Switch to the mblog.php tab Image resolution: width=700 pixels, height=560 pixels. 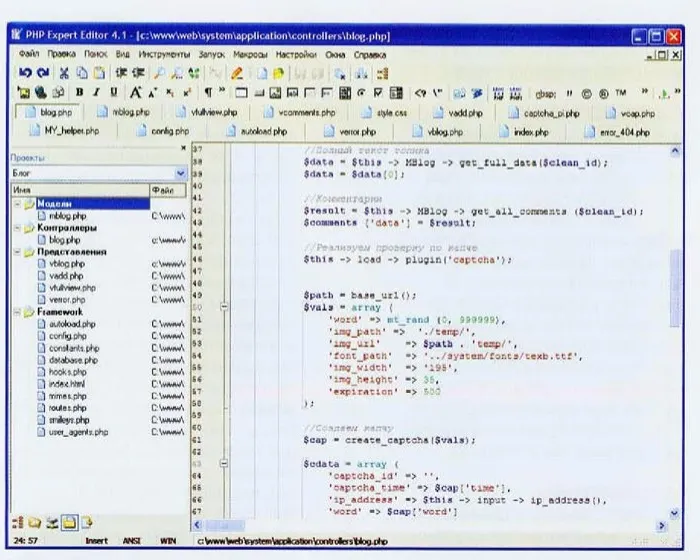pyautogui.click(x=124, y=112)
